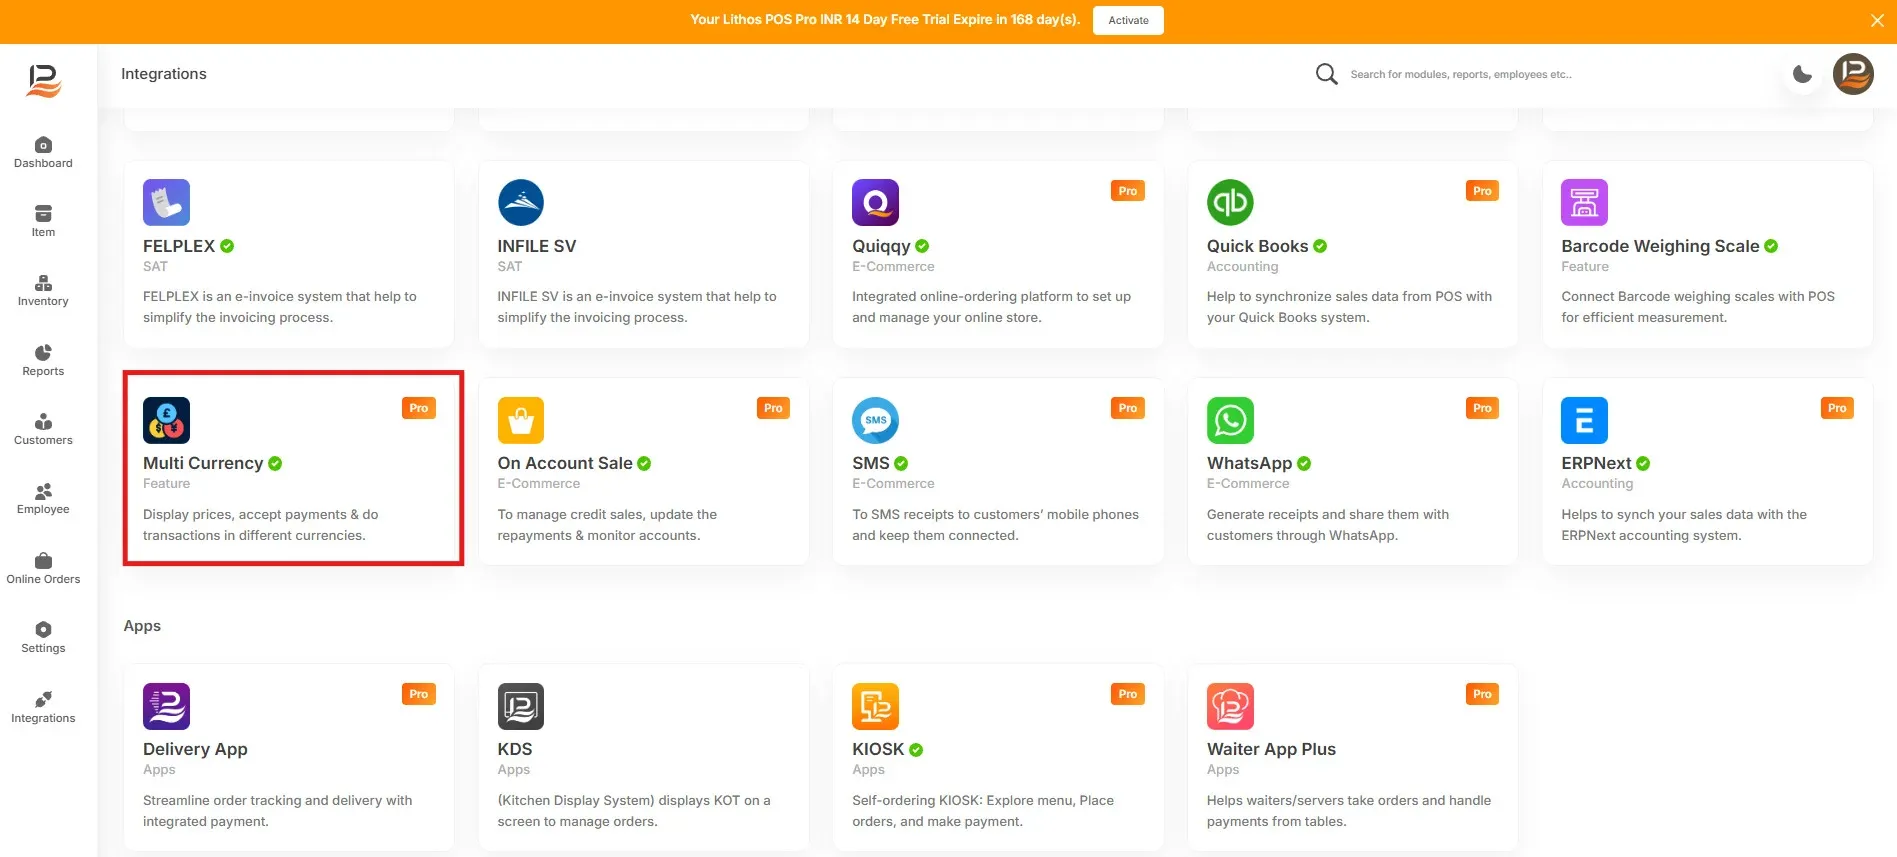Open the Multi Currency integration icon
1897x857 pixels.
click(x=166, y=420)
